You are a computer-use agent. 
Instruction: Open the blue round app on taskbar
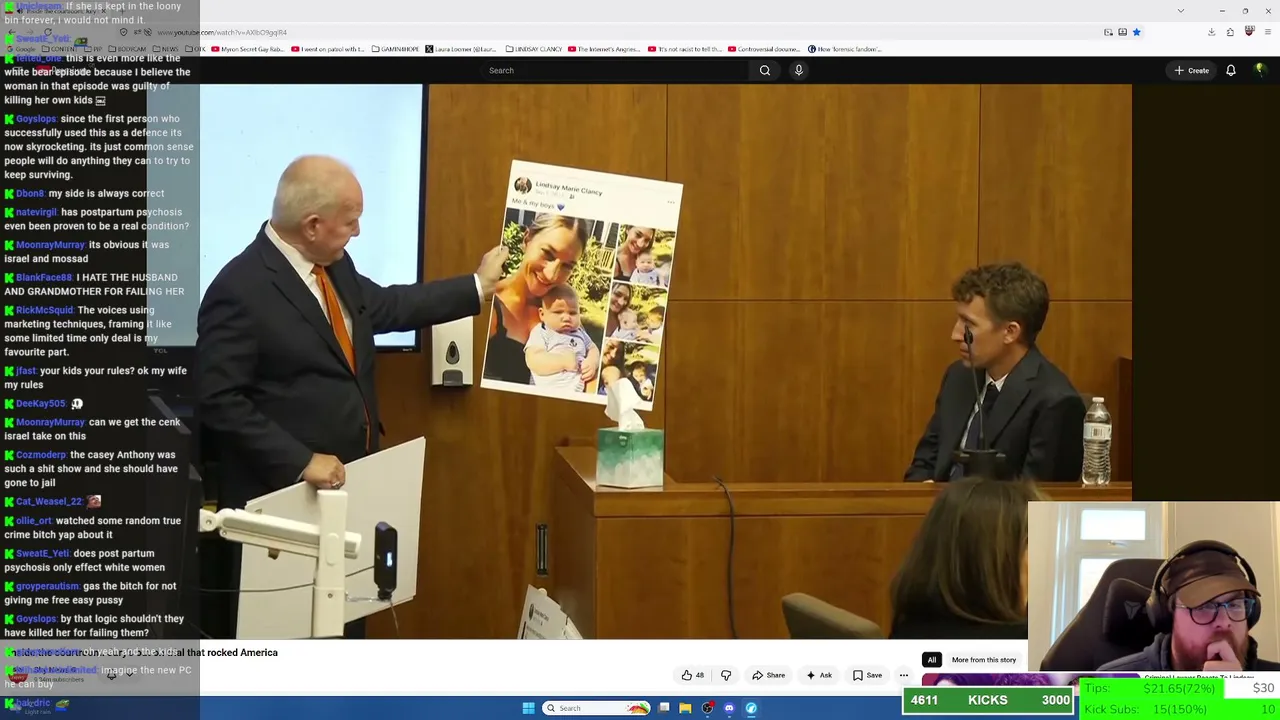click(x=751, y=708)
